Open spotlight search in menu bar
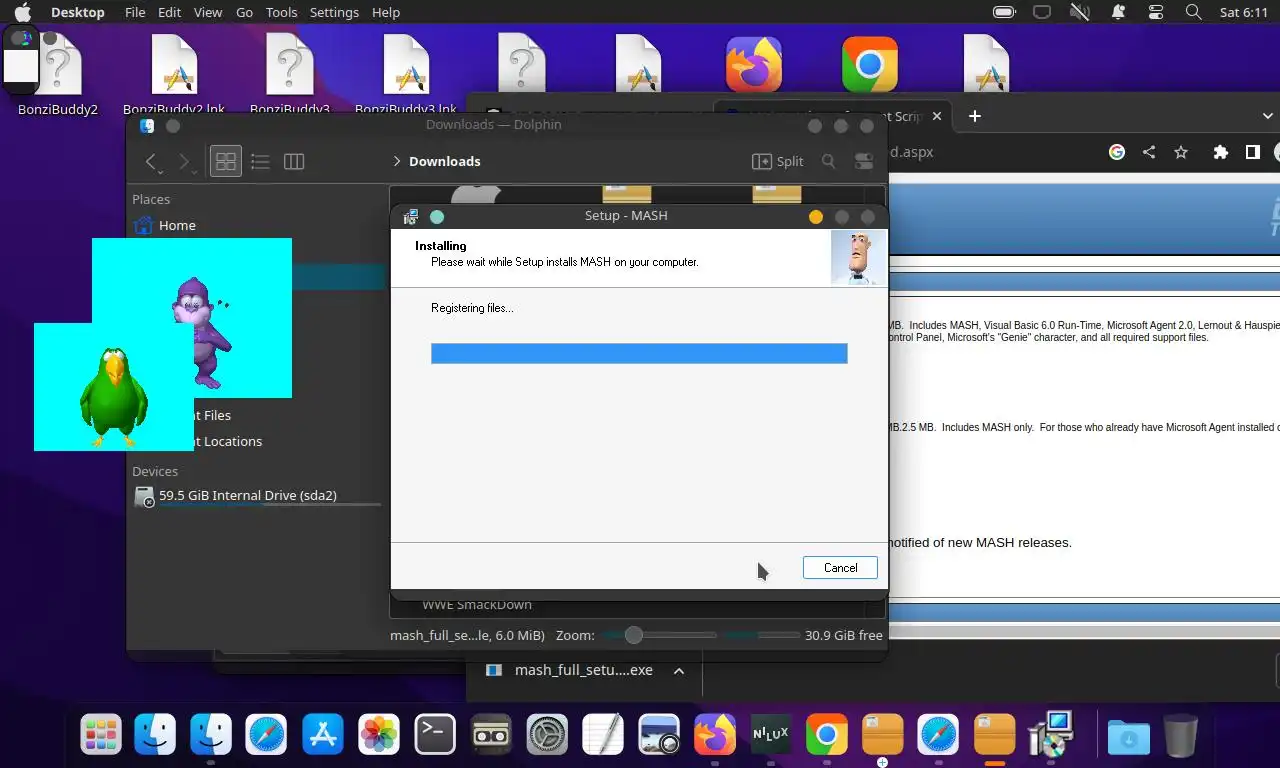The width and height of the screenshot is (1280, 768). [1193, 12]
